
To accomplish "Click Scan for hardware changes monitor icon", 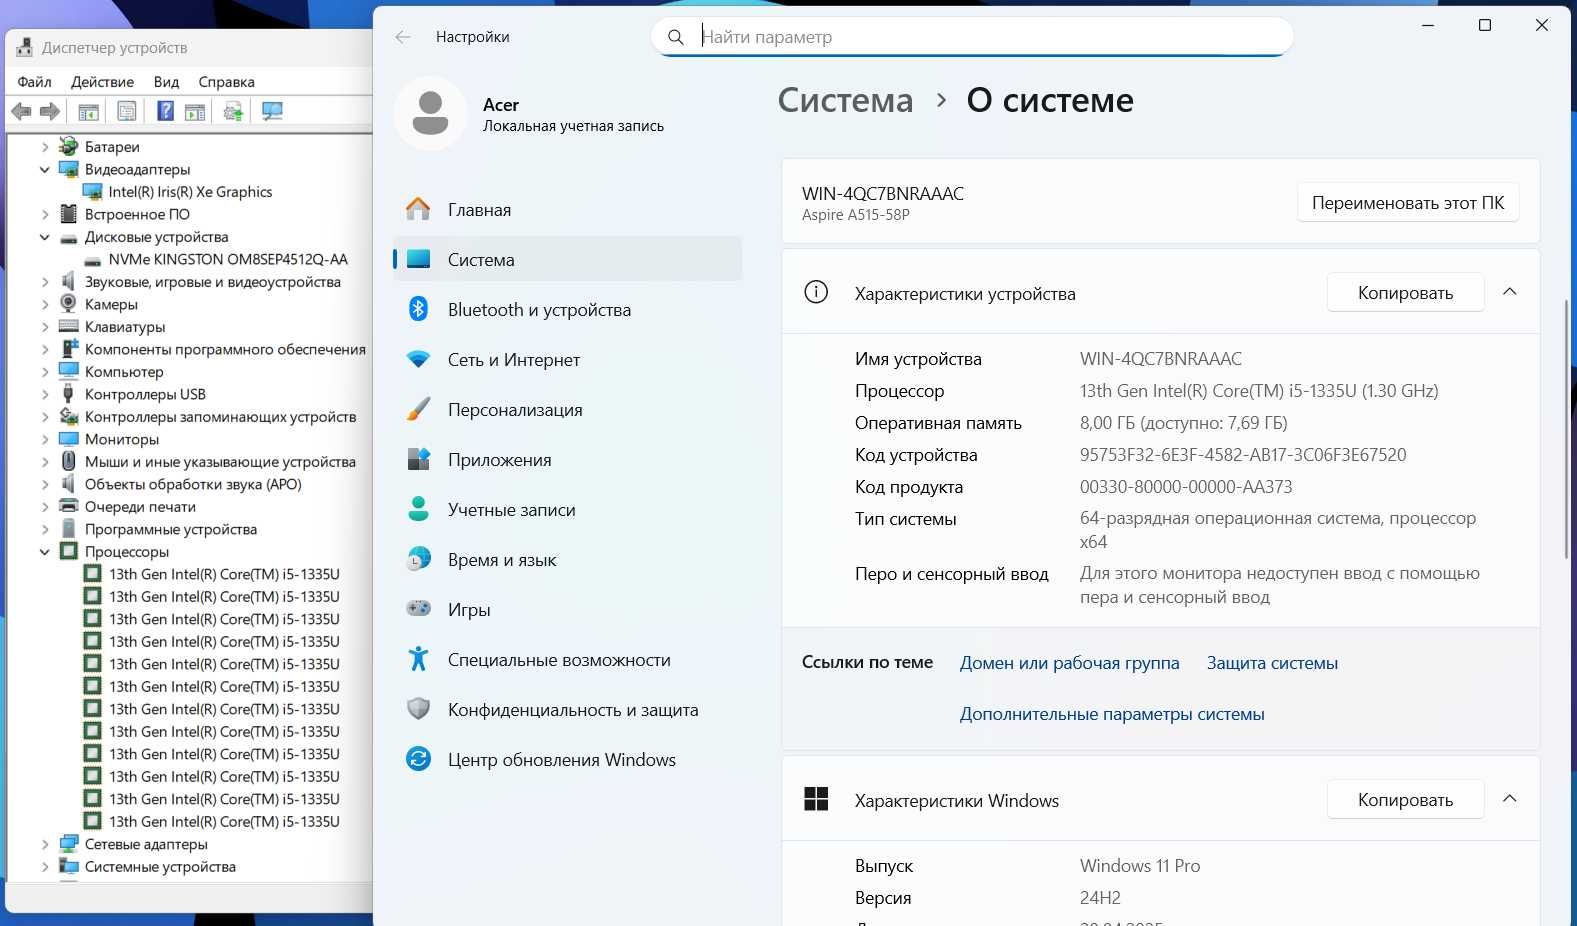I will [272, 112].
